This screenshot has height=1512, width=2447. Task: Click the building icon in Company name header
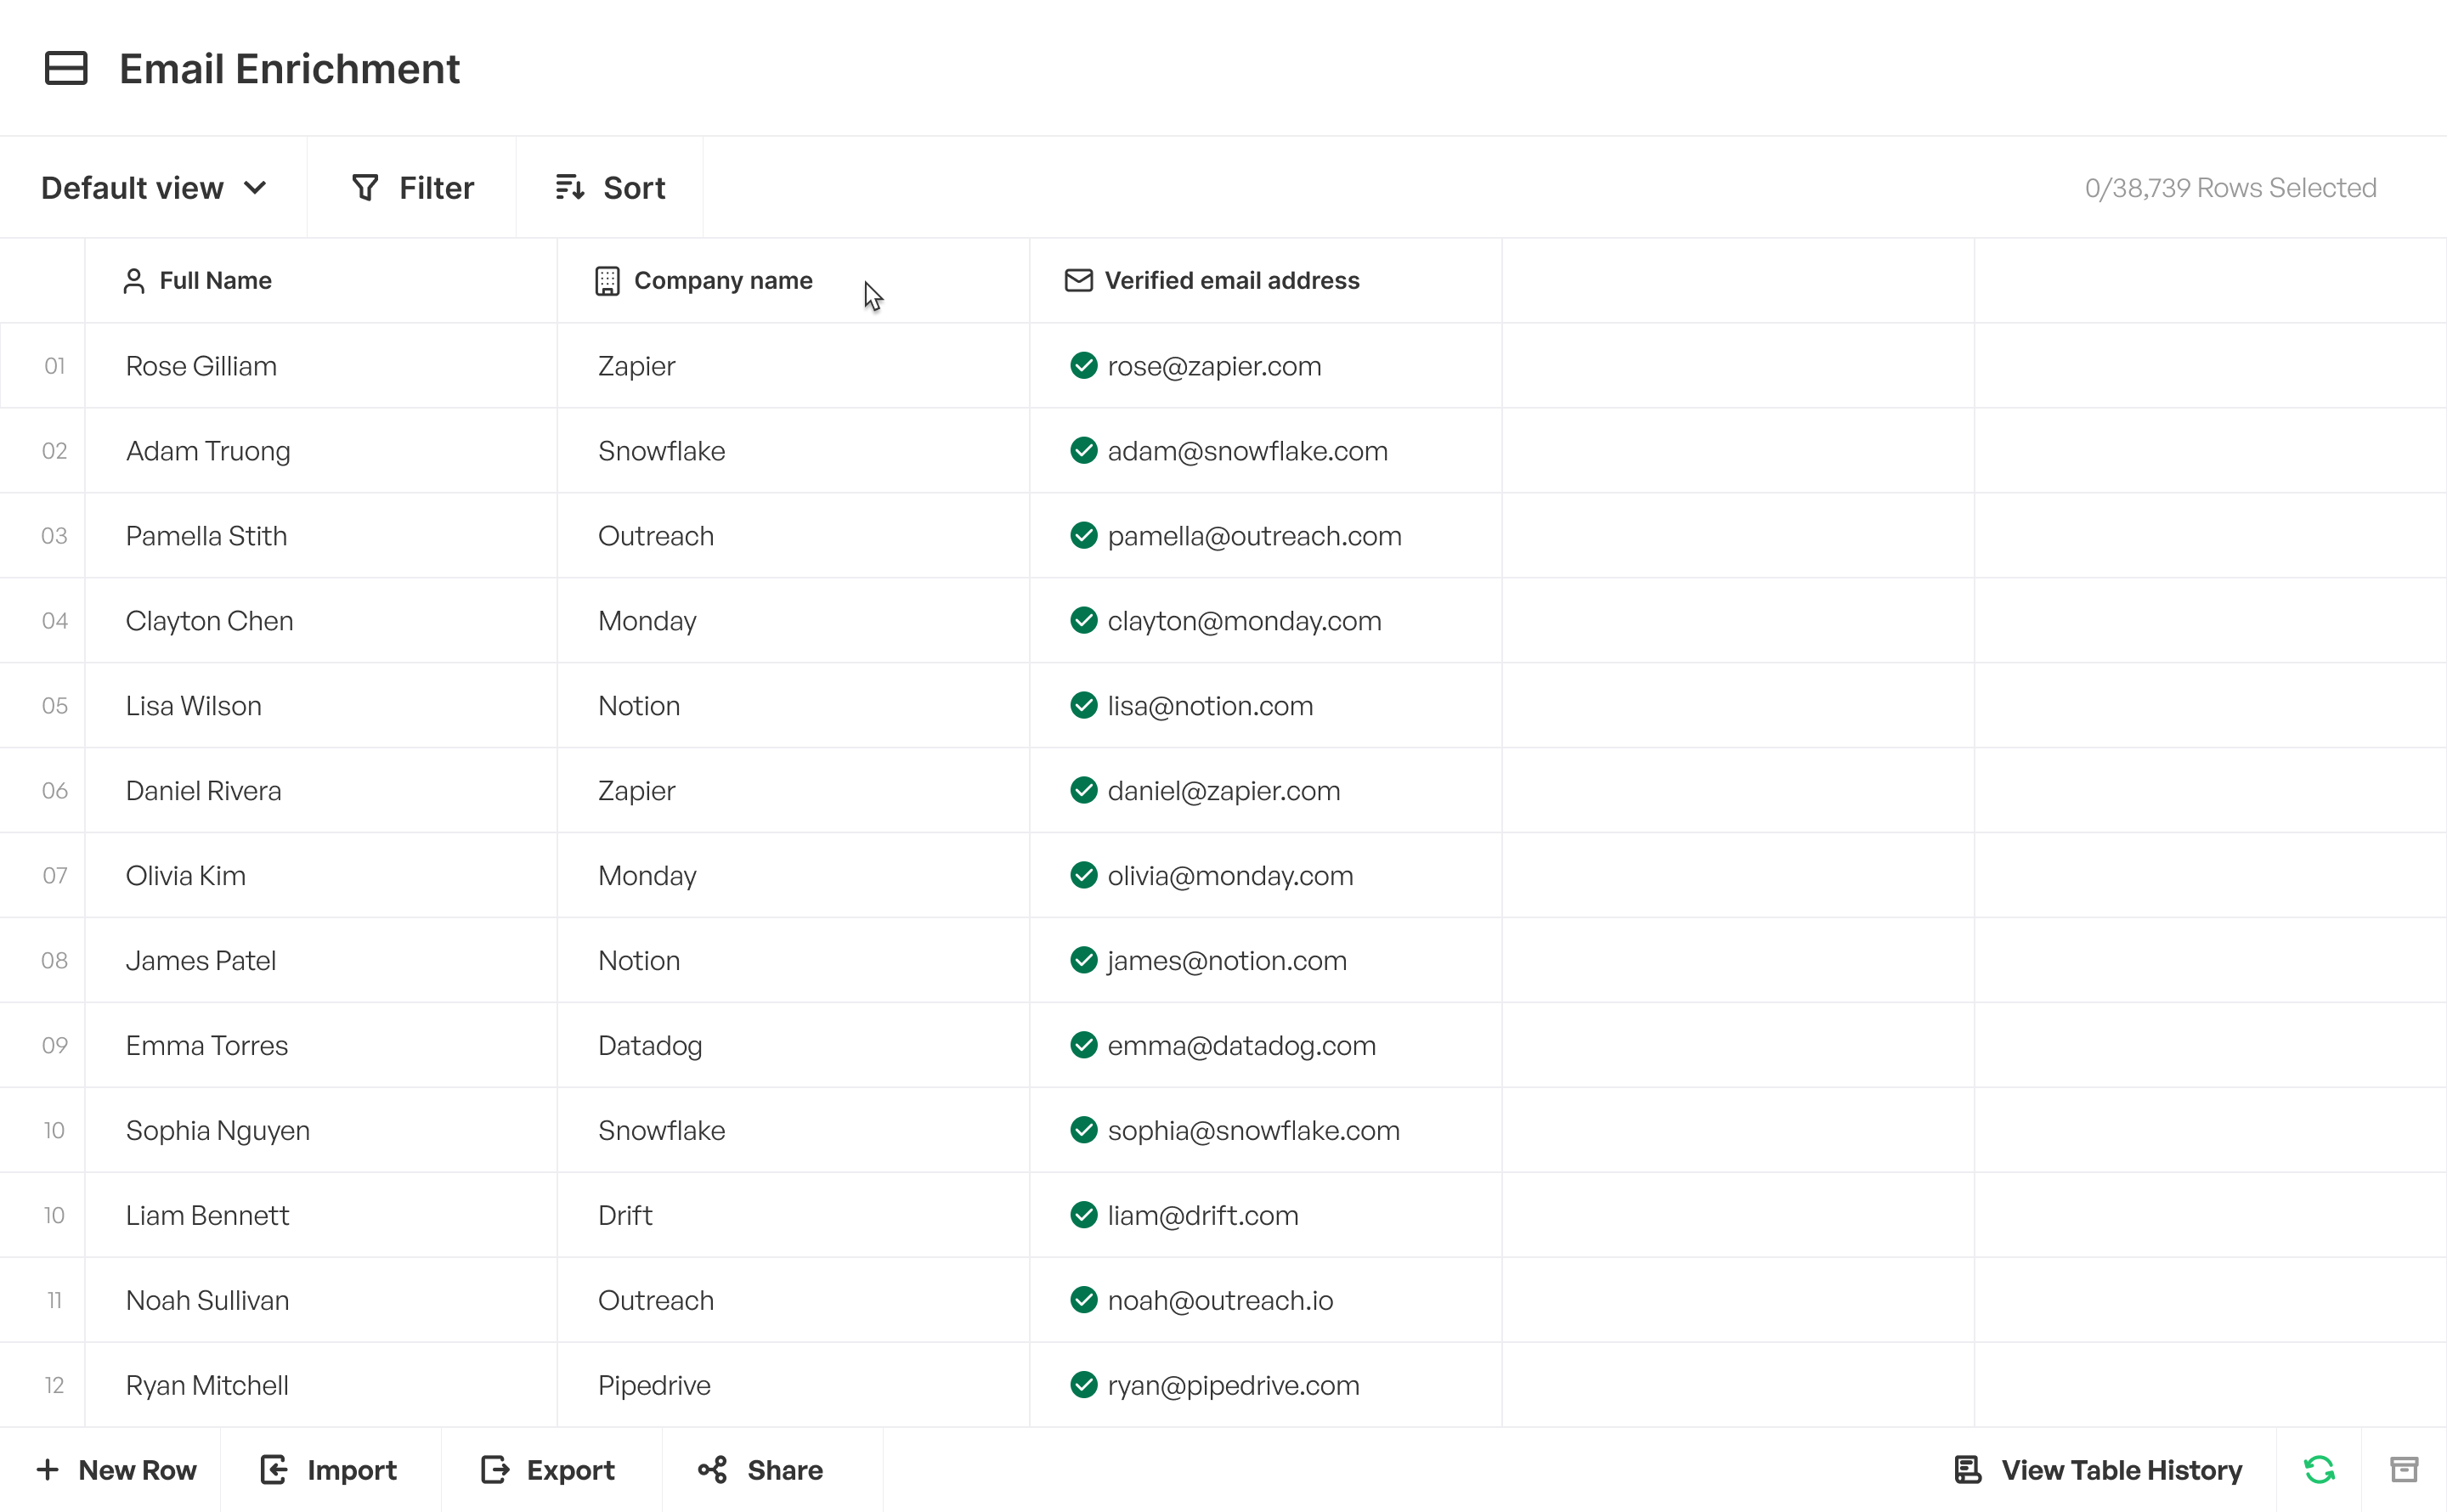tap(607, 281)
